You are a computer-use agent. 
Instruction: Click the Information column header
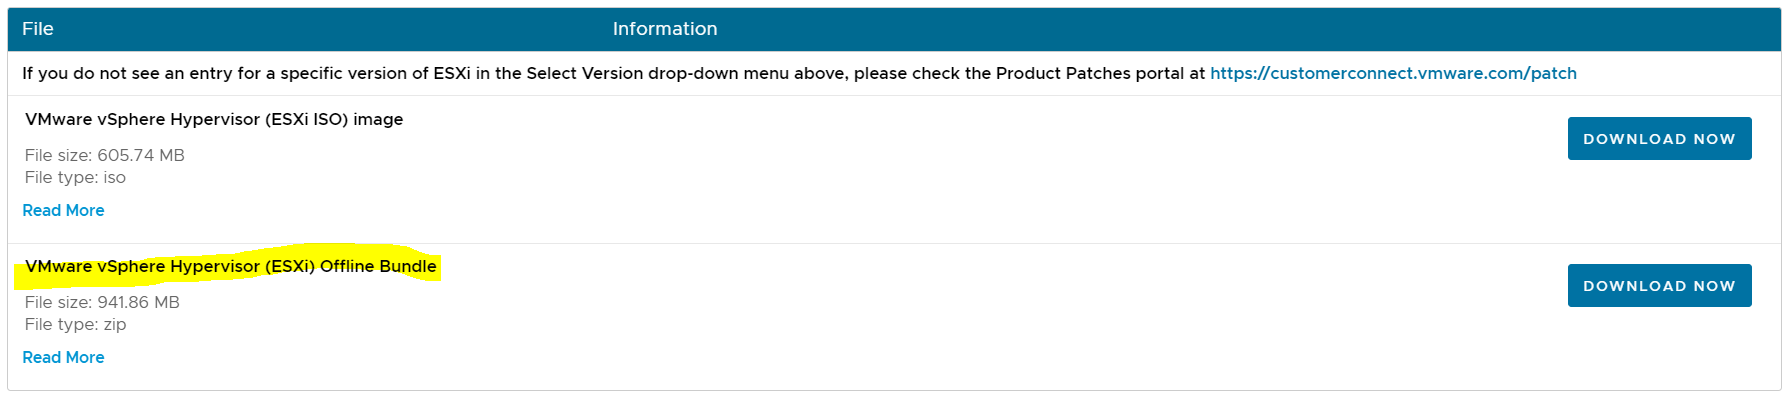pyautogui.click(x=665, y=29)
